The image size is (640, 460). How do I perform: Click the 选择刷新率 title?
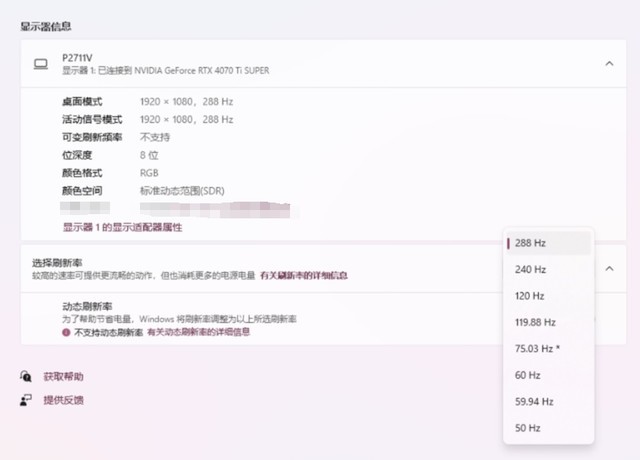tap(57, 263)
